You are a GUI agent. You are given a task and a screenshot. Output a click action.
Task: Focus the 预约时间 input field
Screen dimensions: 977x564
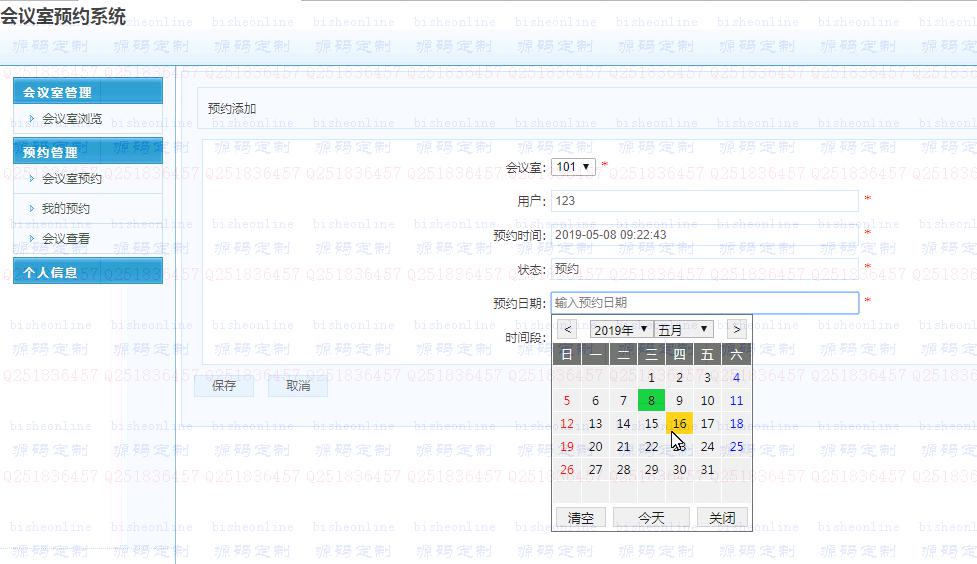(x=705, y=235)
